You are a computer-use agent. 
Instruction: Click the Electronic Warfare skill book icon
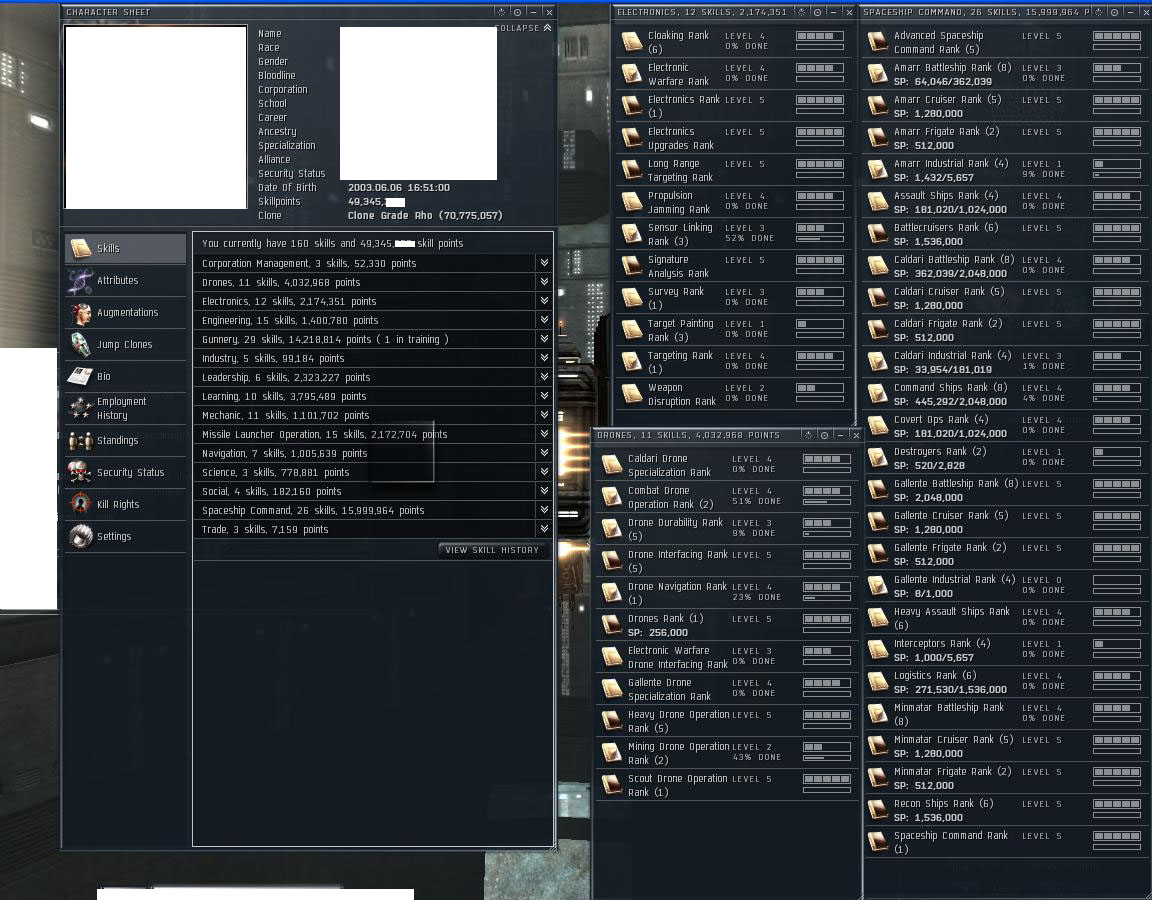[x=632, y=73]
